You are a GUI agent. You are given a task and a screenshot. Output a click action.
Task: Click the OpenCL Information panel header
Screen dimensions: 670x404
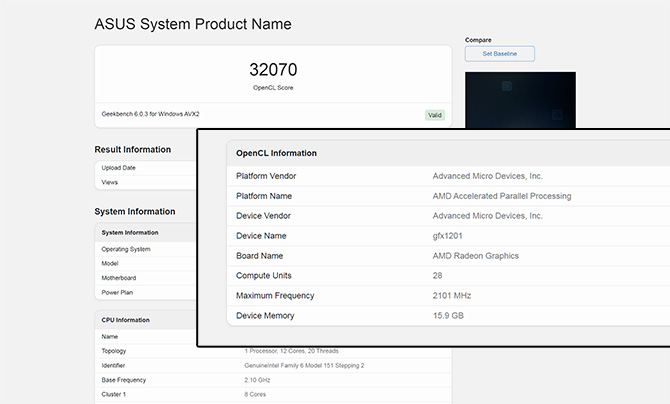(276, 153)
